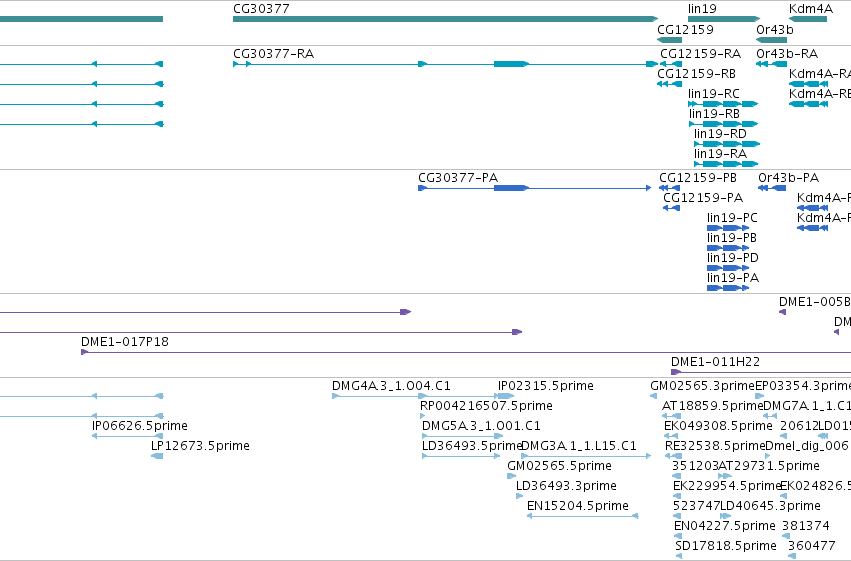Click EST DMG5A.3_1.001.C1
851x561 pixels.
coord(462,436)
